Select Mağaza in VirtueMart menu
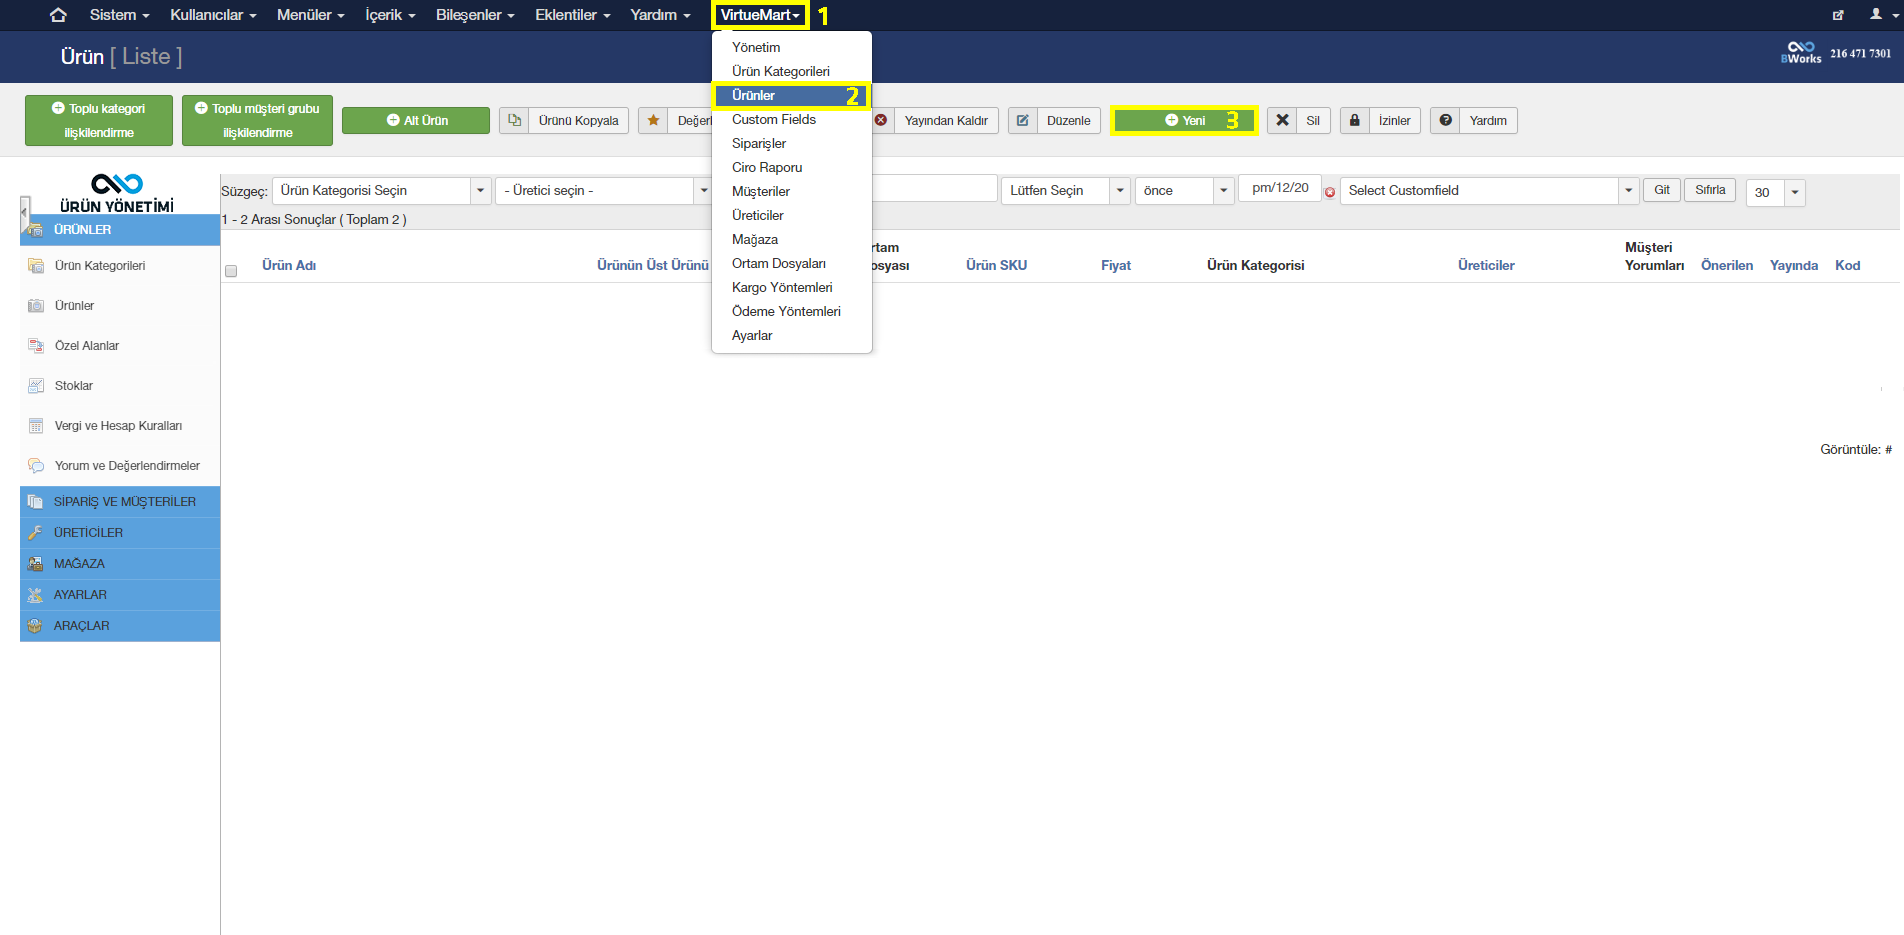 point(755,239)
